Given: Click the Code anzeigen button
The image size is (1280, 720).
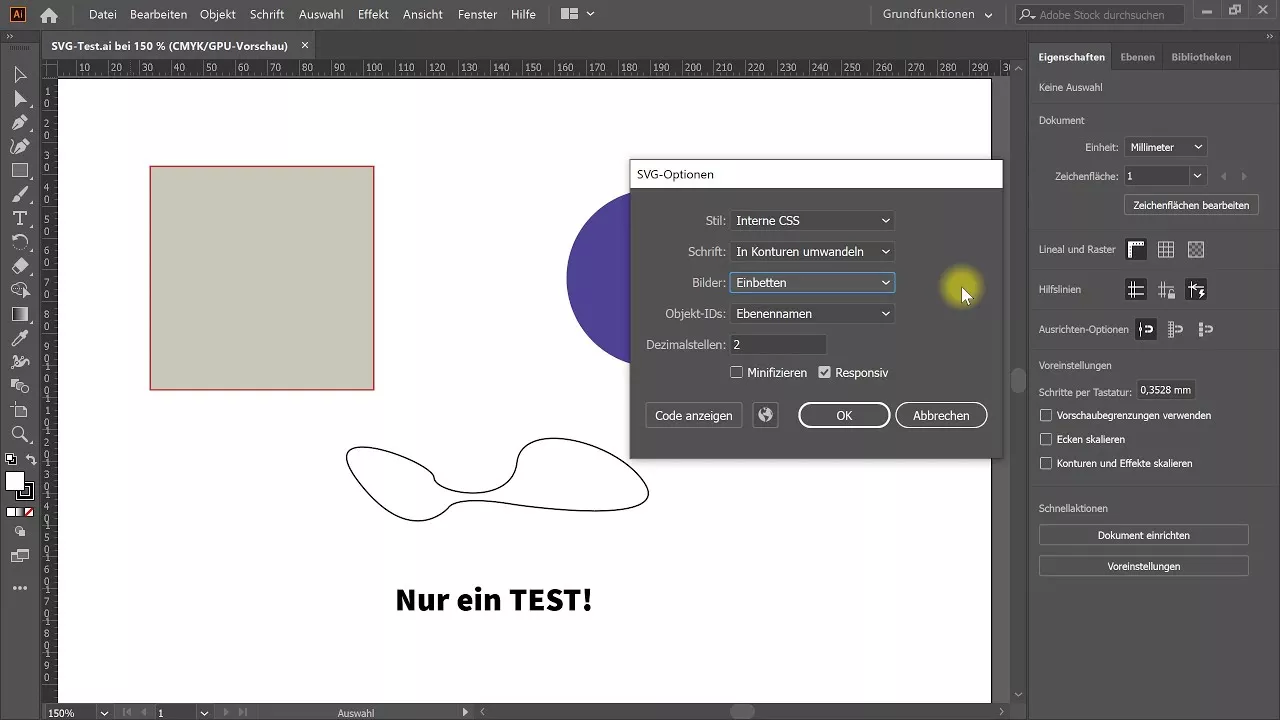Looking at the screenshot, I should [x=693, y=415].
